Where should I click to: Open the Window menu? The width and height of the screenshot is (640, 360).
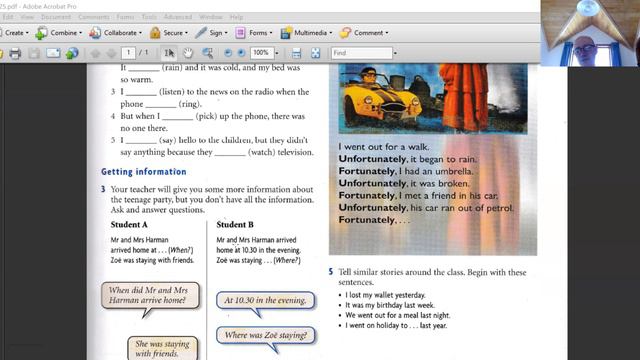(x=211, y=17)
